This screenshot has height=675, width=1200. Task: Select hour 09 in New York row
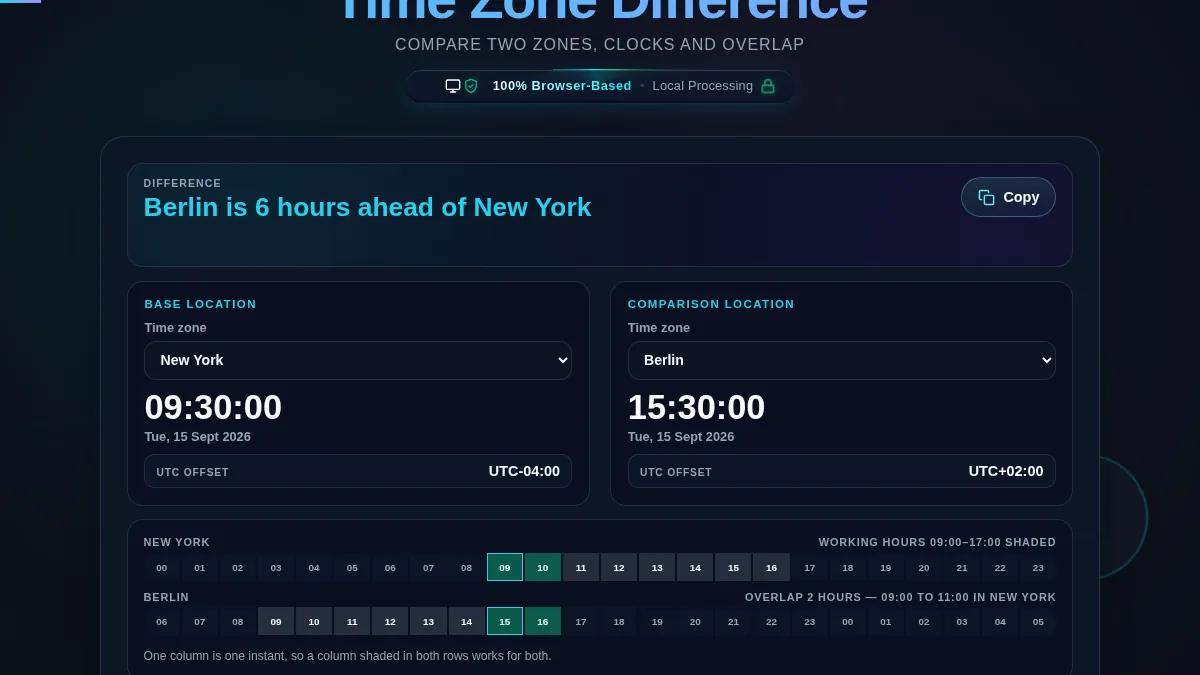505,567
